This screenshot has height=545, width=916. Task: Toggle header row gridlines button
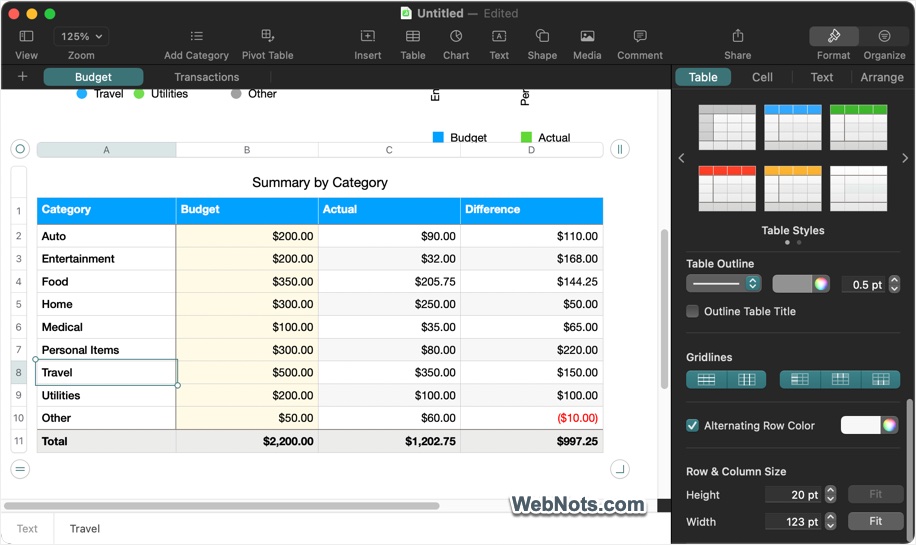[x=840, y=380]
